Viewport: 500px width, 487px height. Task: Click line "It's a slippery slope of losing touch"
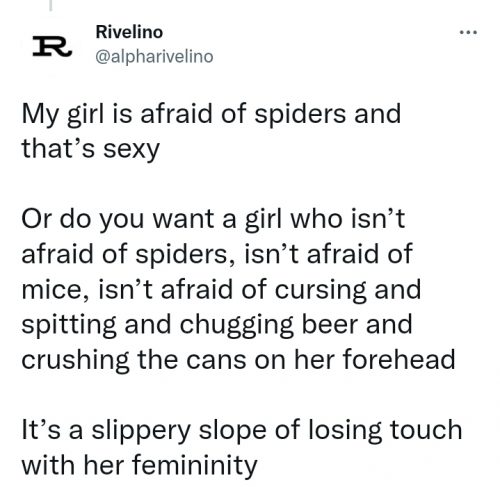(242, 430)
